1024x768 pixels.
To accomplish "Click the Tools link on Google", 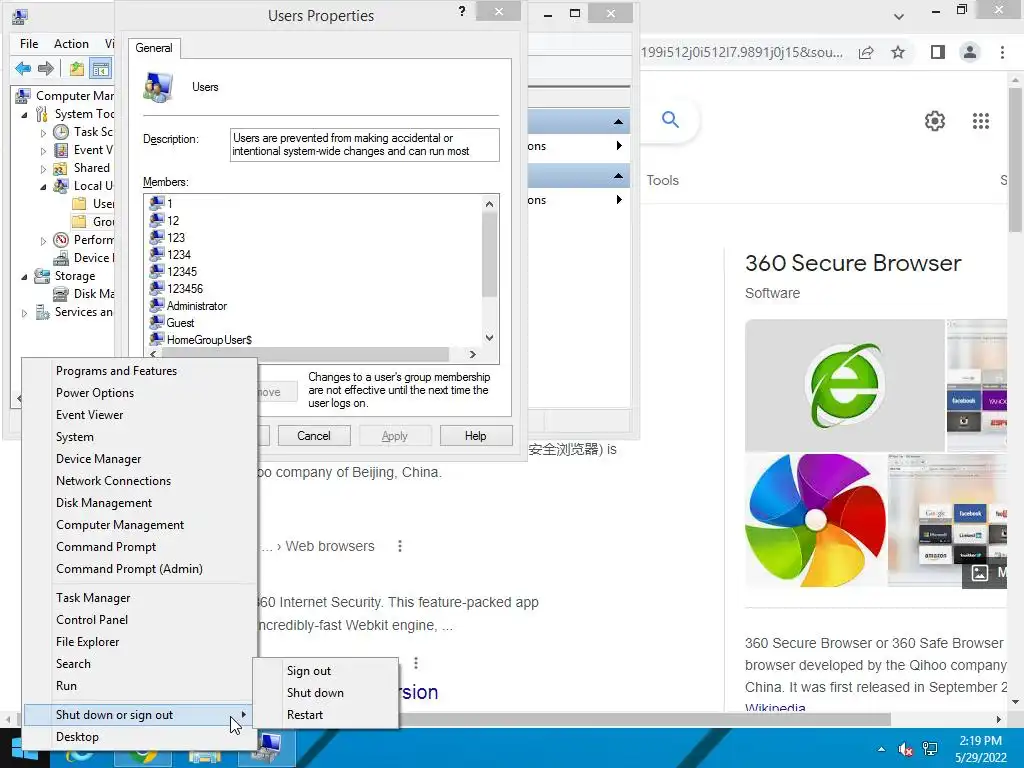I will 663,180.
